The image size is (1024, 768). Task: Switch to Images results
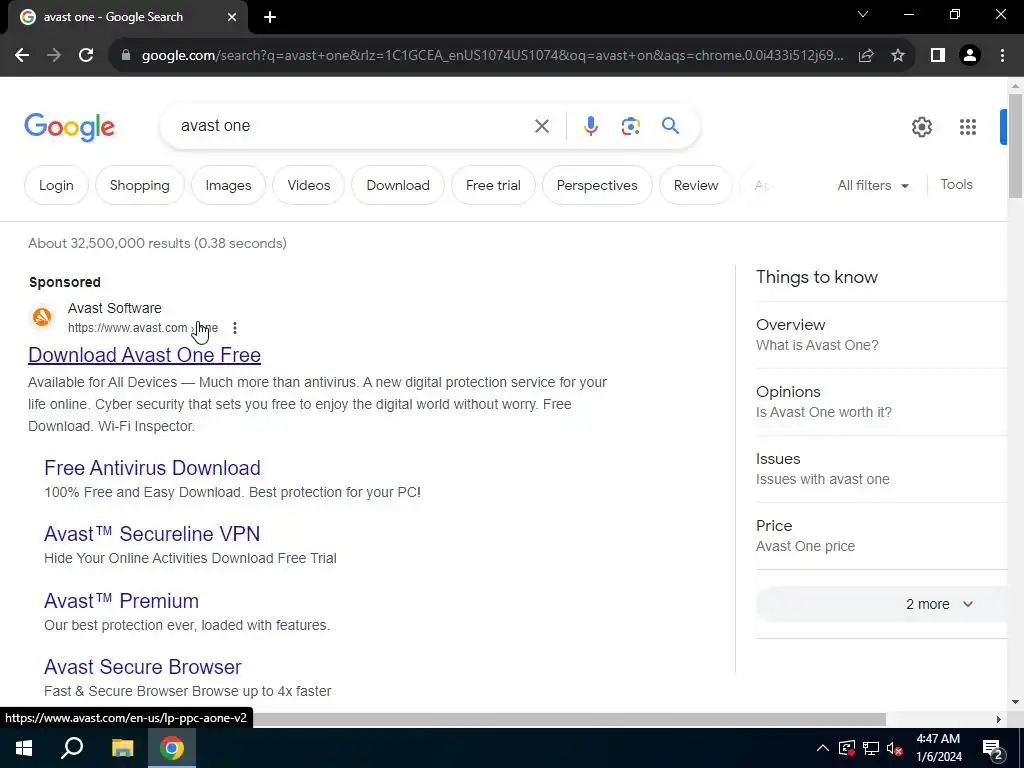pos(229,185)
